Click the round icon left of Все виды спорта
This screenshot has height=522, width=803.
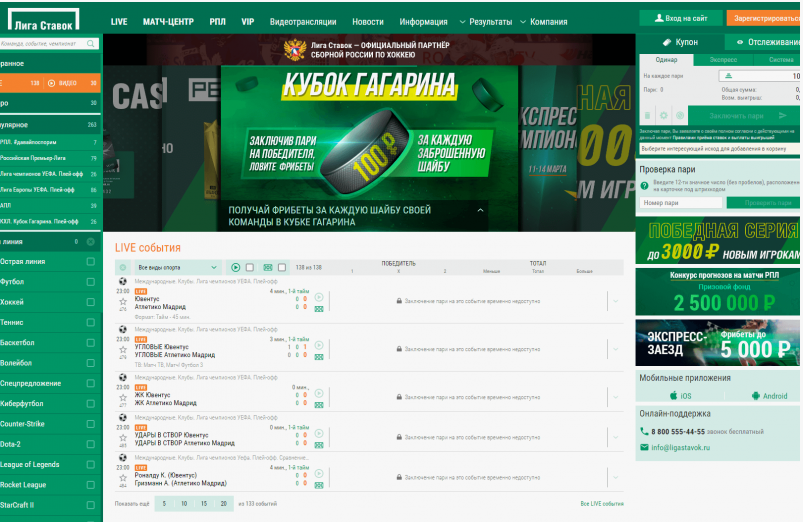point(123,267)
